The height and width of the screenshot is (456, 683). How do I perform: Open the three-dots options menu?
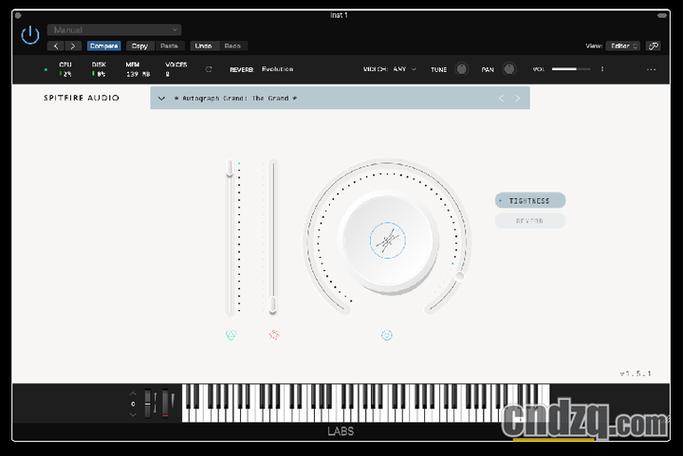coord(651,69)
